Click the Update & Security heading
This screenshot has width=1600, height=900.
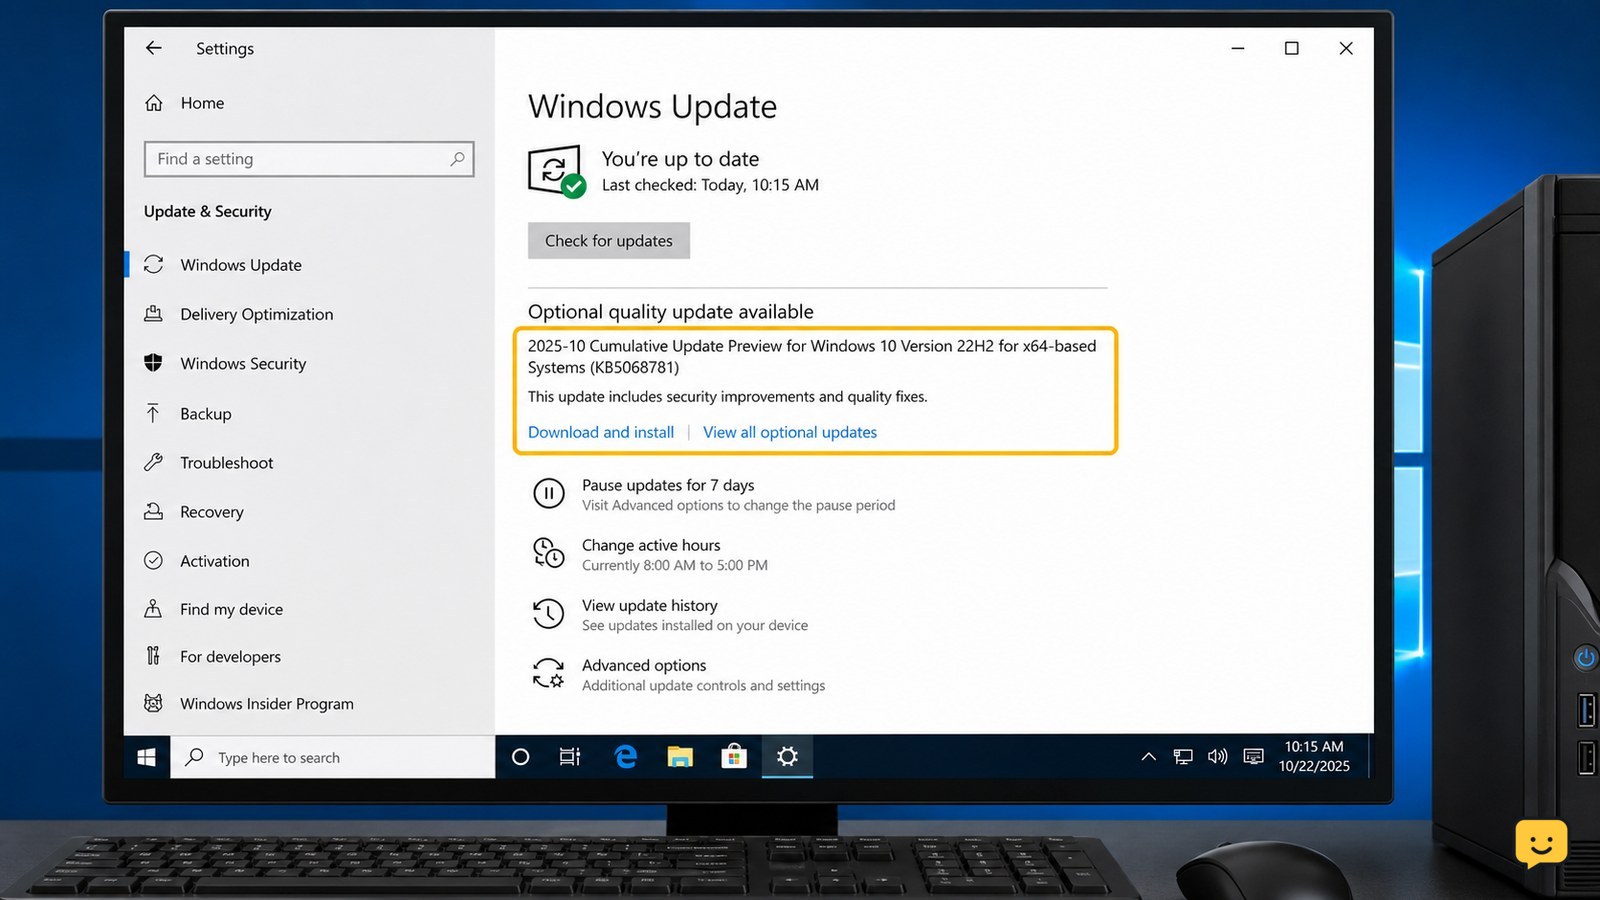[207, 211]
